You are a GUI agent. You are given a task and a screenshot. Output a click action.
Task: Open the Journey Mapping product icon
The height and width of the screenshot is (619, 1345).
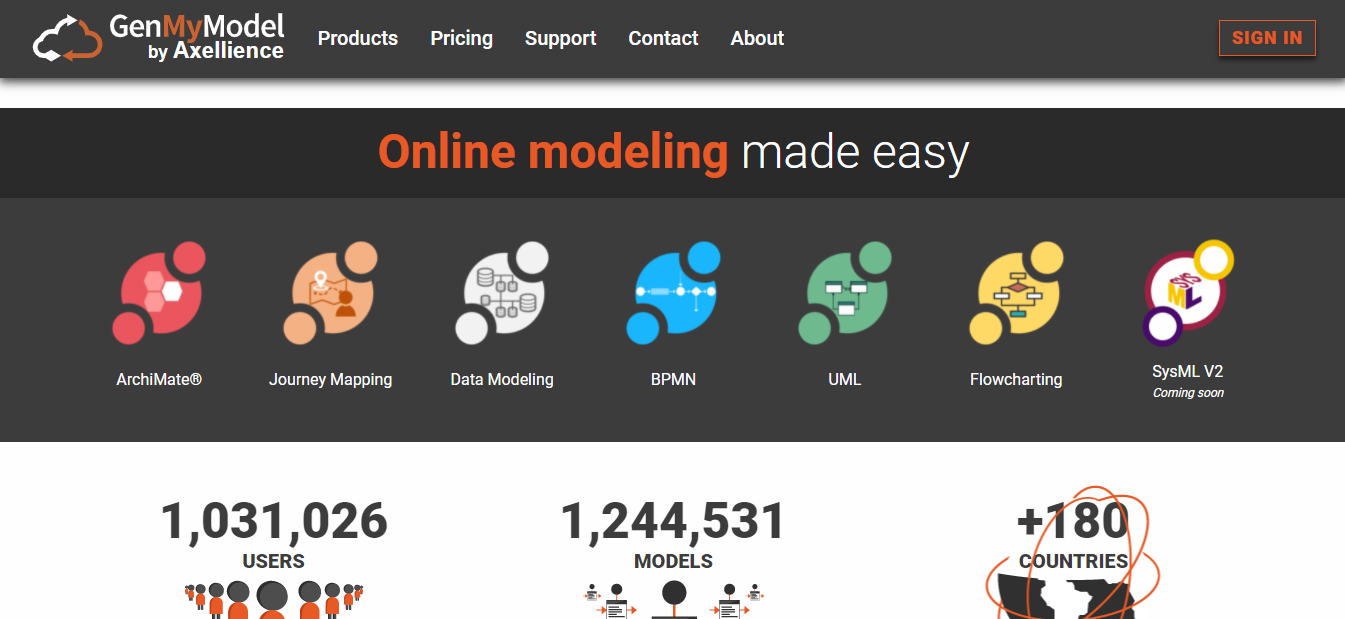pos(330,293)
